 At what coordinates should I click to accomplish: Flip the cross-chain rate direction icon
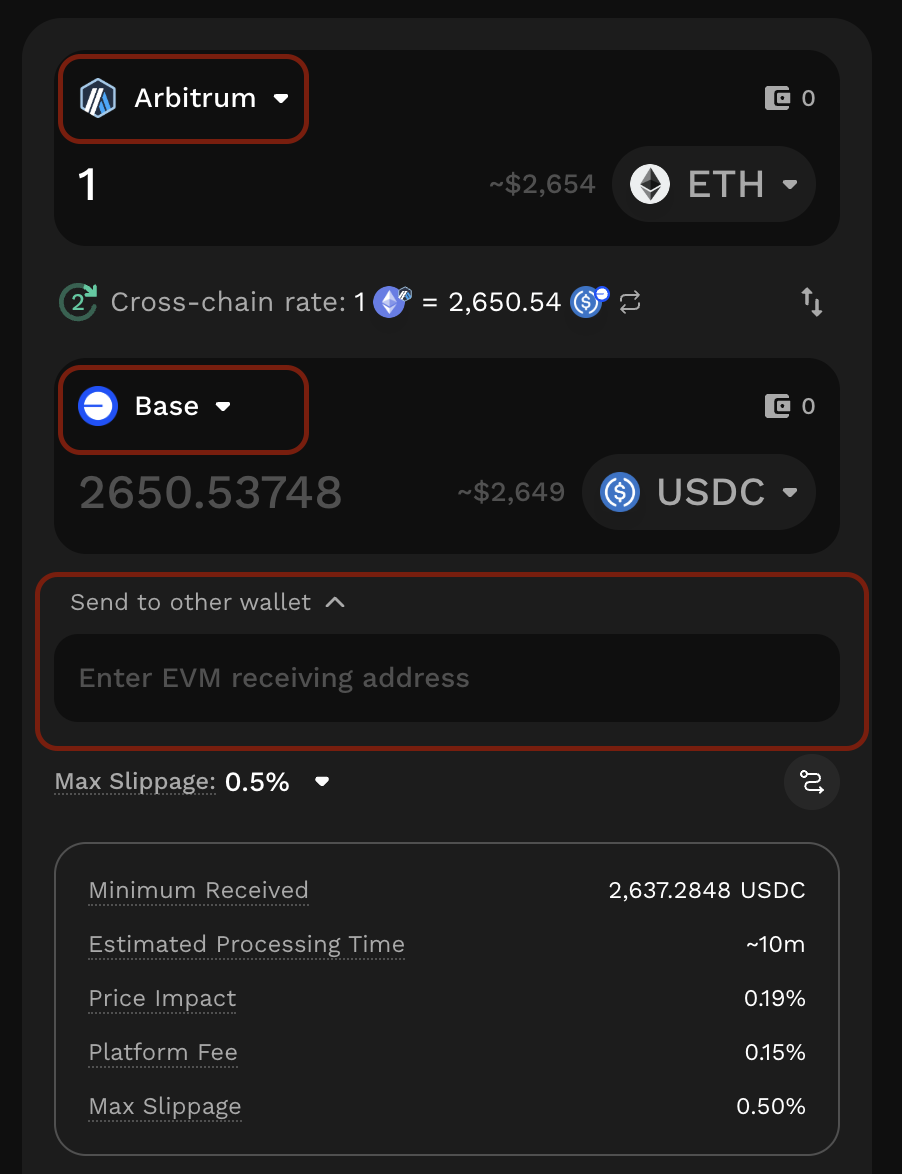click(630, 302)
